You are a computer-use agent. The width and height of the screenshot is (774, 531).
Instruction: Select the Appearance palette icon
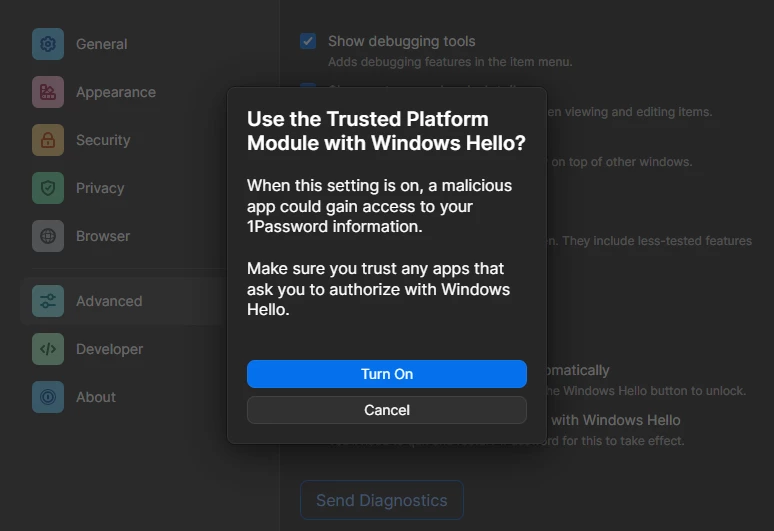click(x=48, y=92)
